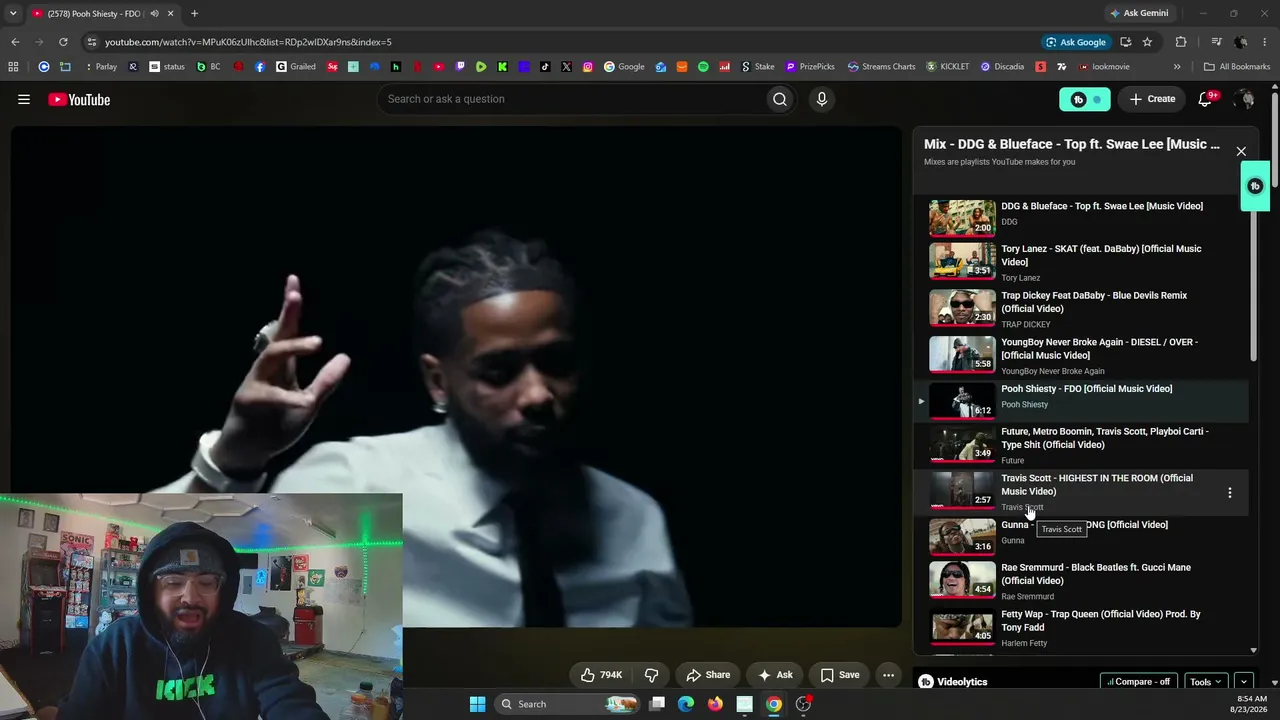The image size is (1280, 720).
Task: Dislike this video
Action: click(651, 675)
